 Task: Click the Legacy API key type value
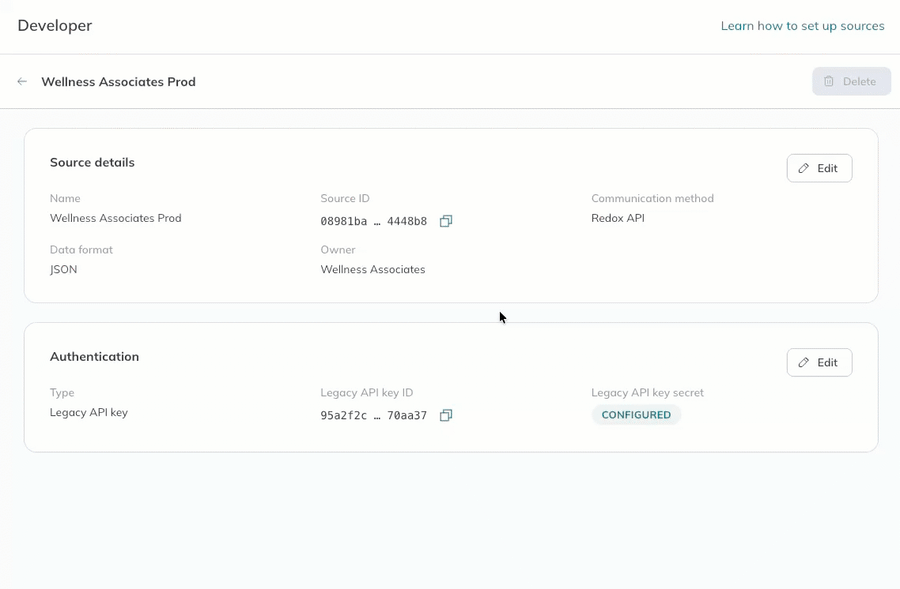[89, 412]
